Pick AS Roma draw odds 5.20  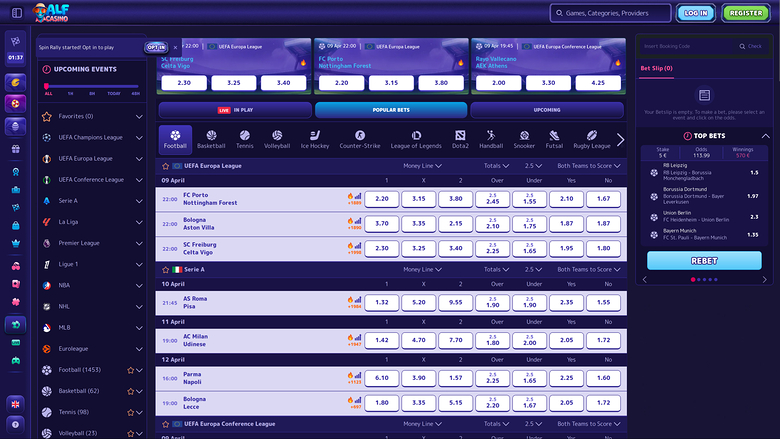coord(419,302)
